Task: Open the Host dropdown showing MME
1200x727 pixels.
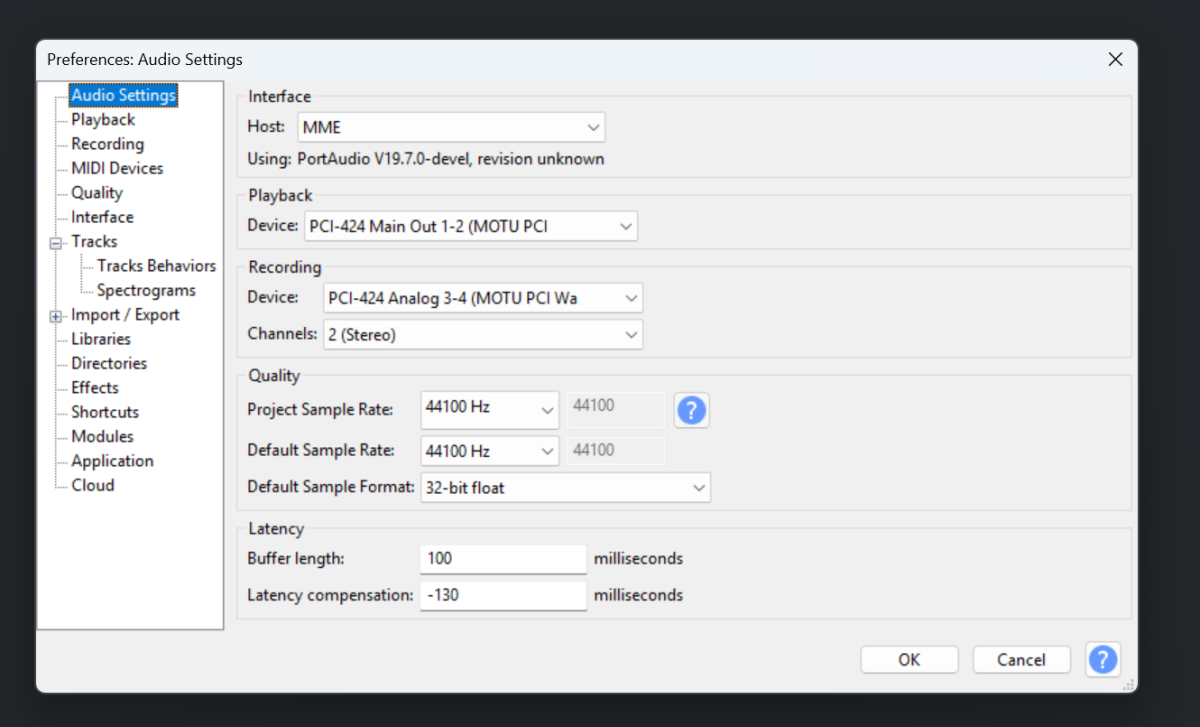Action: 451,127
